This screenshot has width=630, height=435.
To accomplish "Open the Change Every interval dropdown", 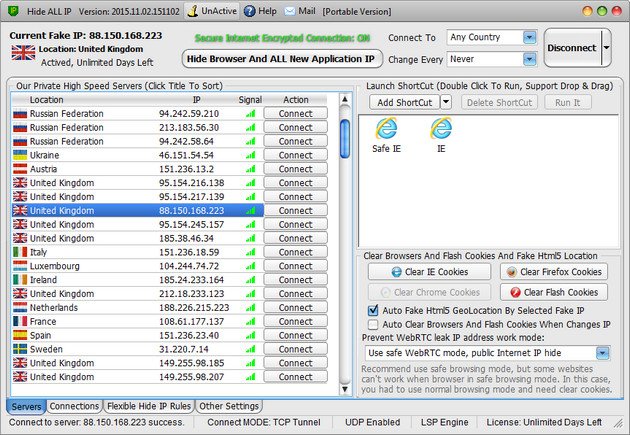I will 530,59.
